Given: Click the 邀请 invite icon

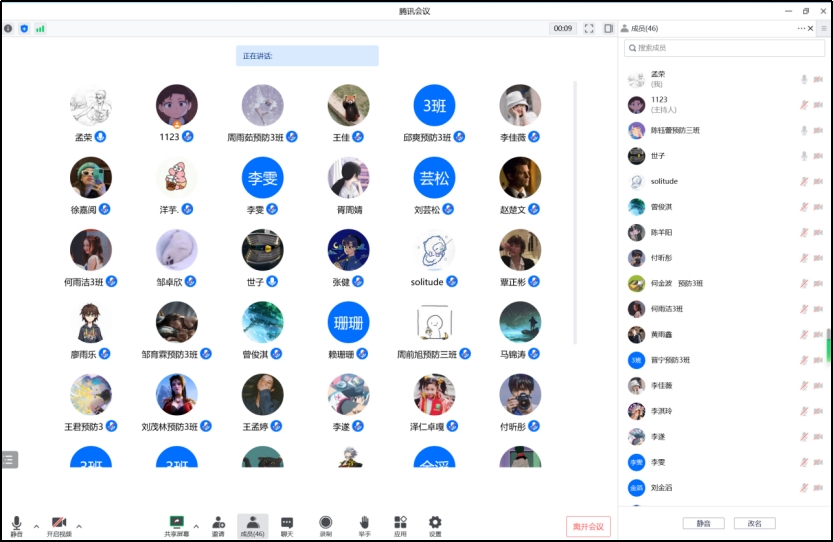Looking at the screenshot, I should (218, 524).
